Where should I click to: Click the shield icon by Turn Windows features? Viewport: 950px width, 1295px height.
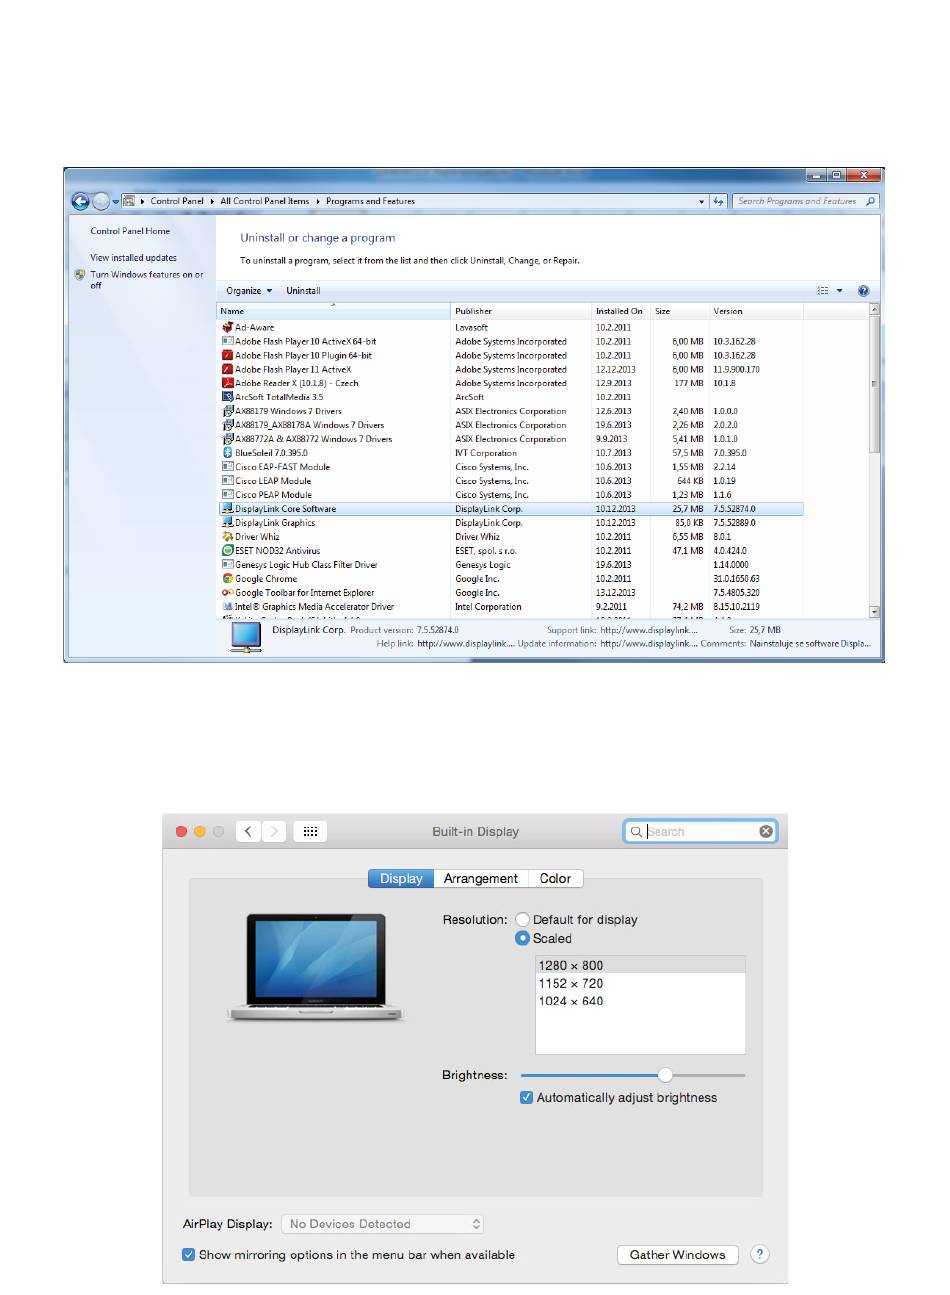tap(80, 275)
